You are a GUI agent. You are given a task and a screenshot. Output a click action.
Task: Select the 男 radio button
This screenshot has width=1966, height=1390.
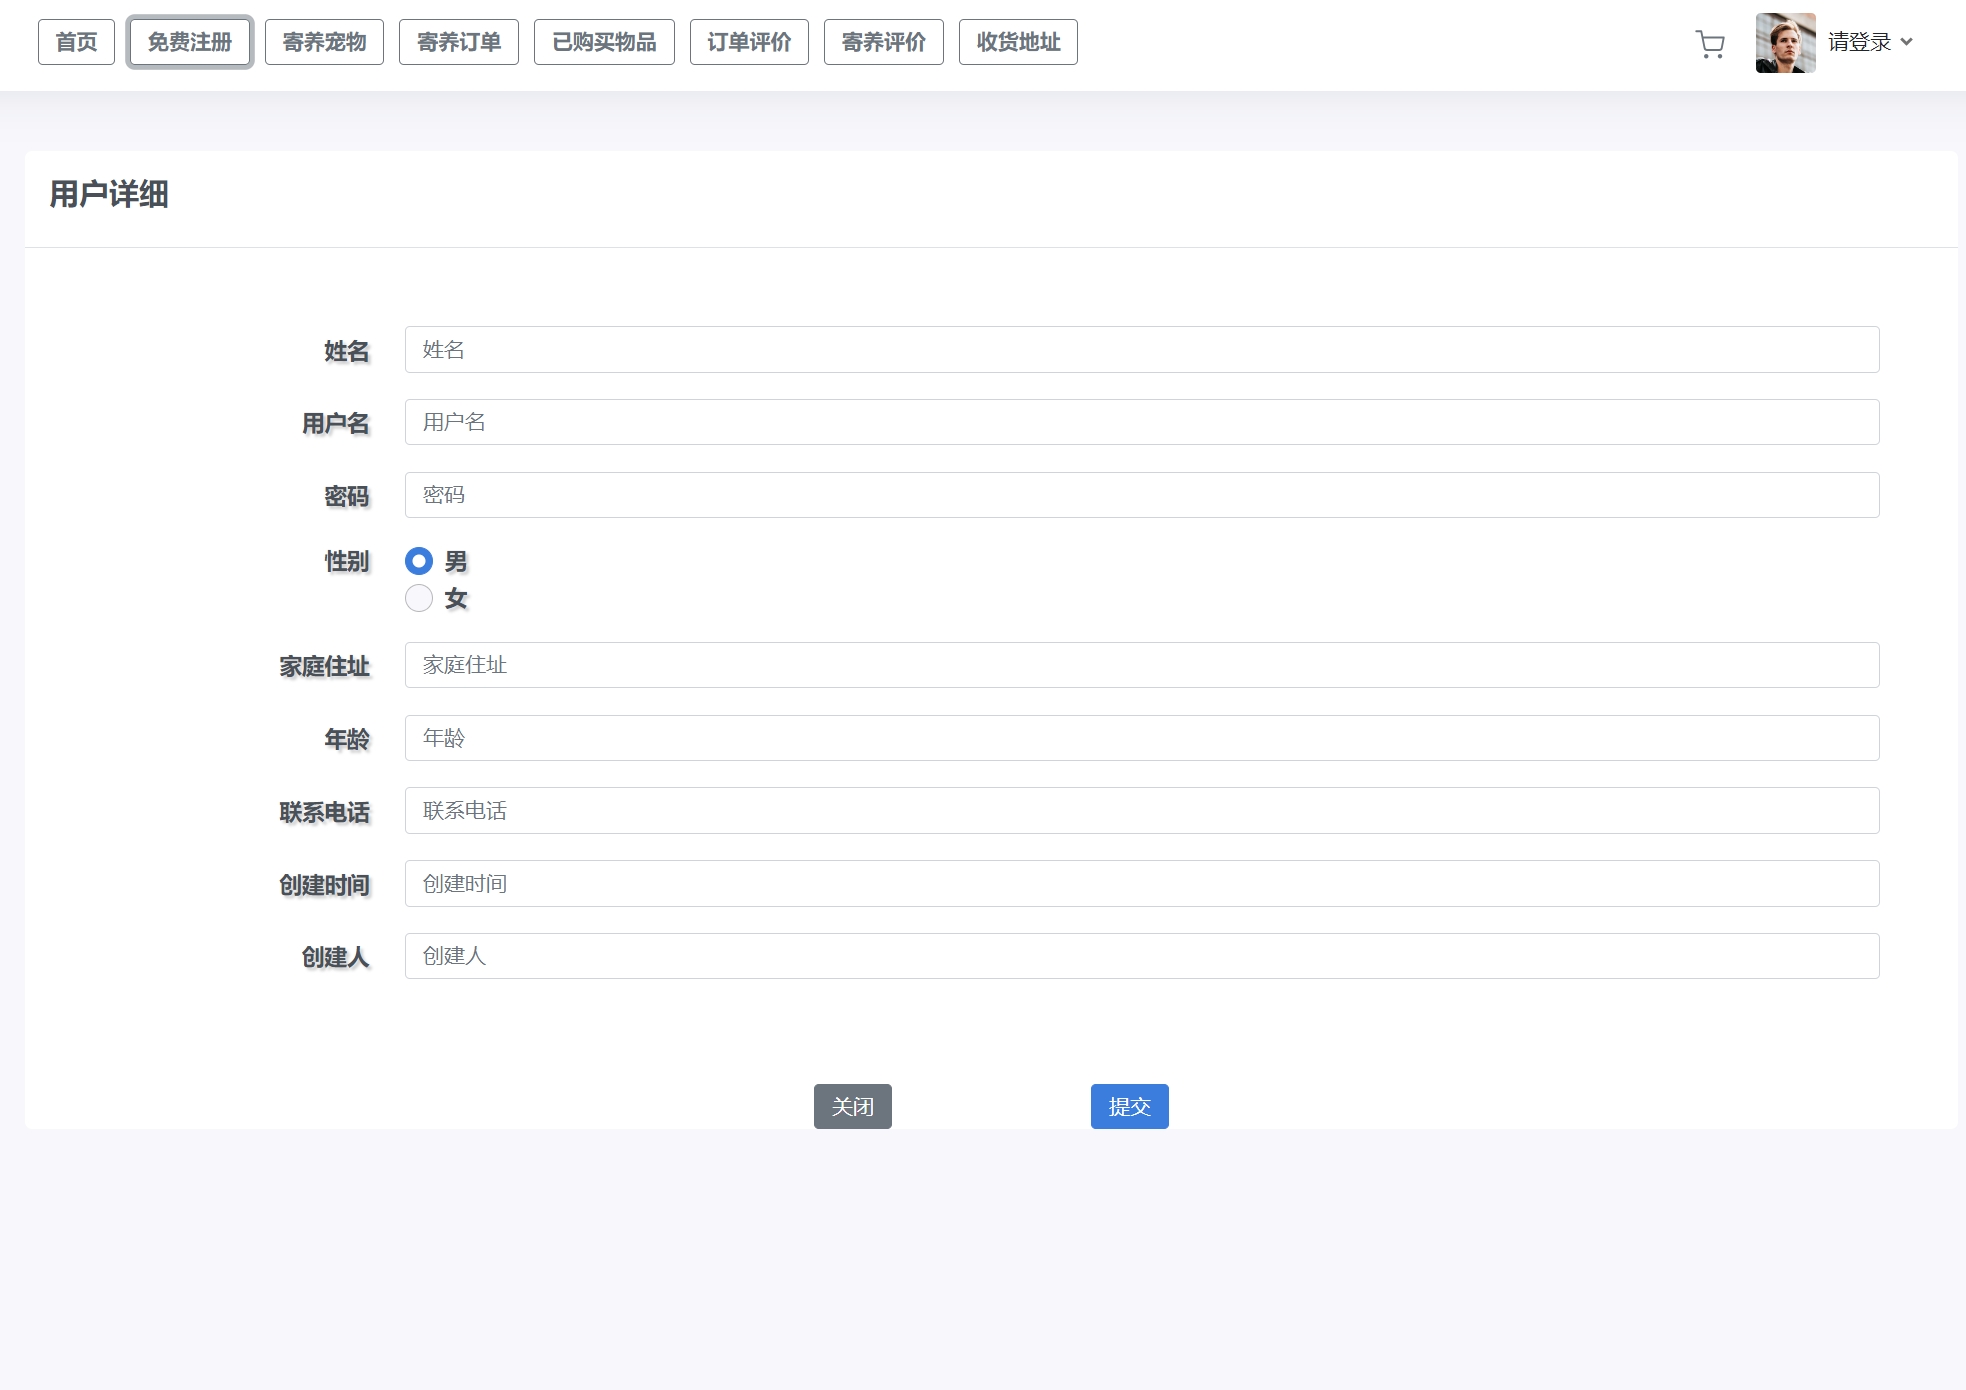419,561
